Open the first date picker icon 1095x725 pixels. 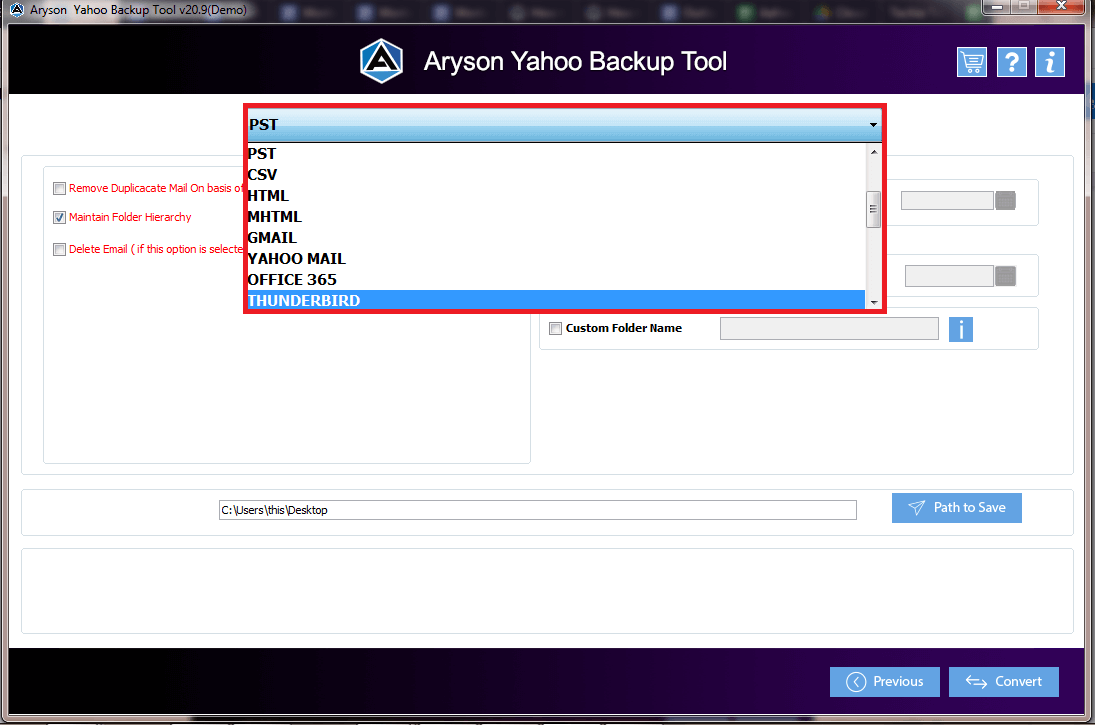(x=1004, y=200)
